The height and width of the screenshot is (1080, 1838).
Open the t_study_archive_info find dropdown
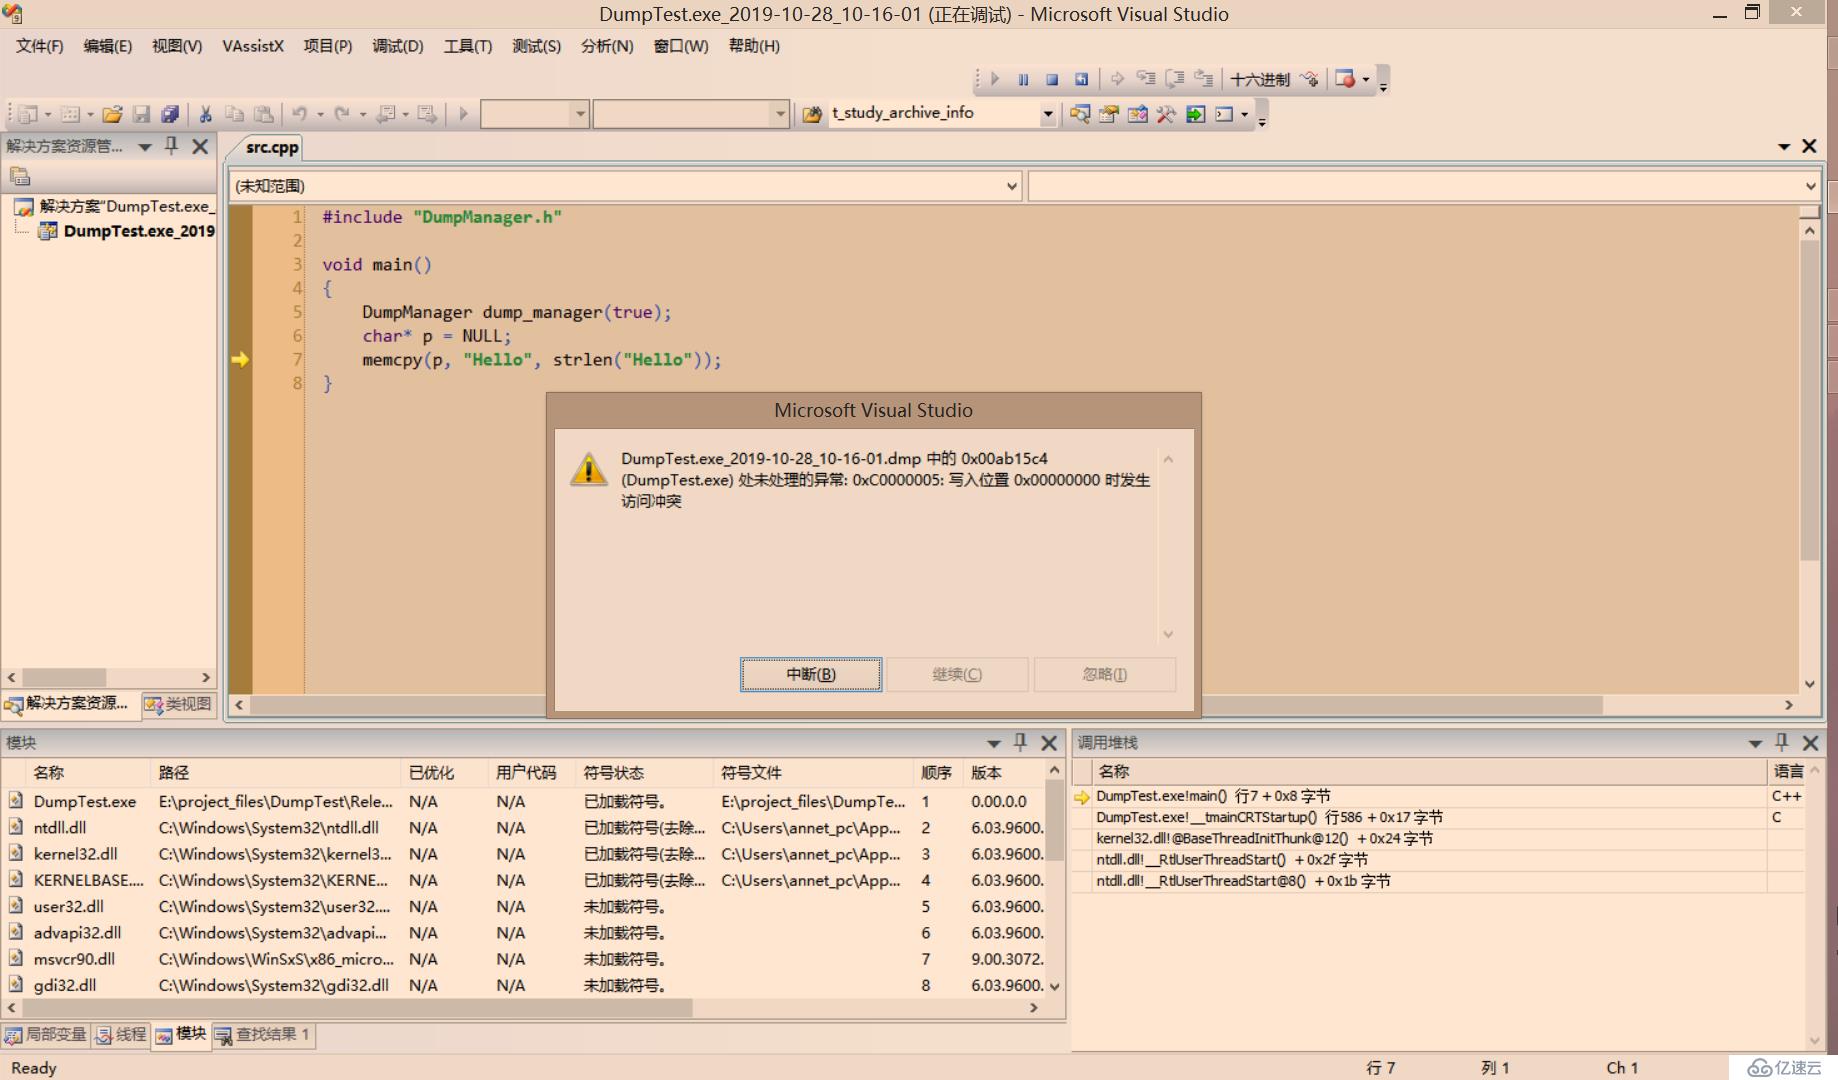(x=1047, y=114)
